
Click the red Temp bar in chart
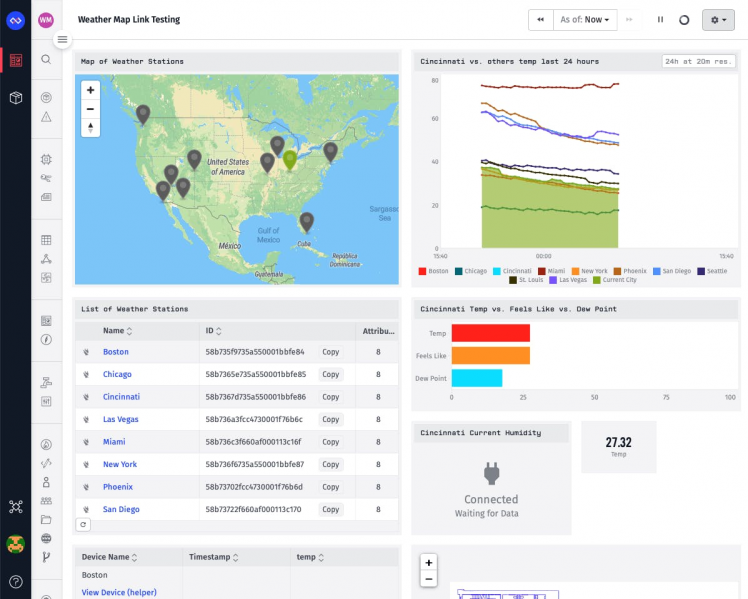[490, 333]
